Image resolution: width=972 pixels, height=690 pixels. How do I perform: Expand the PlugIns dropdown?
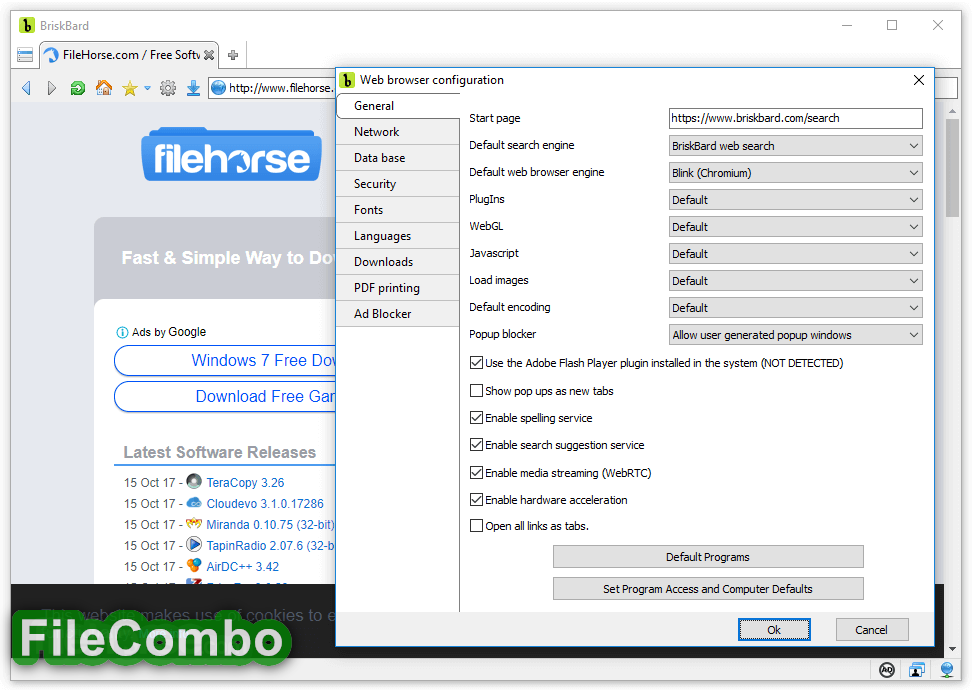[x=795, y=200]
